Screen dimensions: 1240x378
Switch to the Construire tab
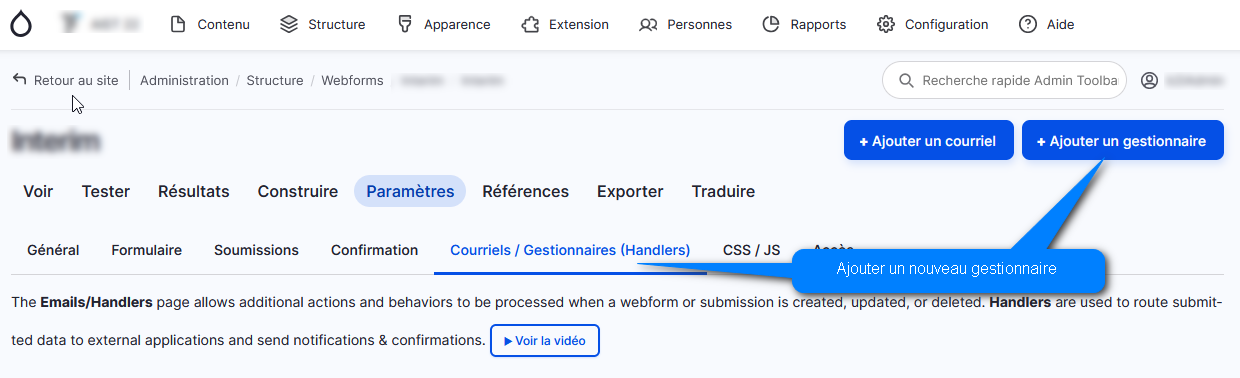click(298, 191)
